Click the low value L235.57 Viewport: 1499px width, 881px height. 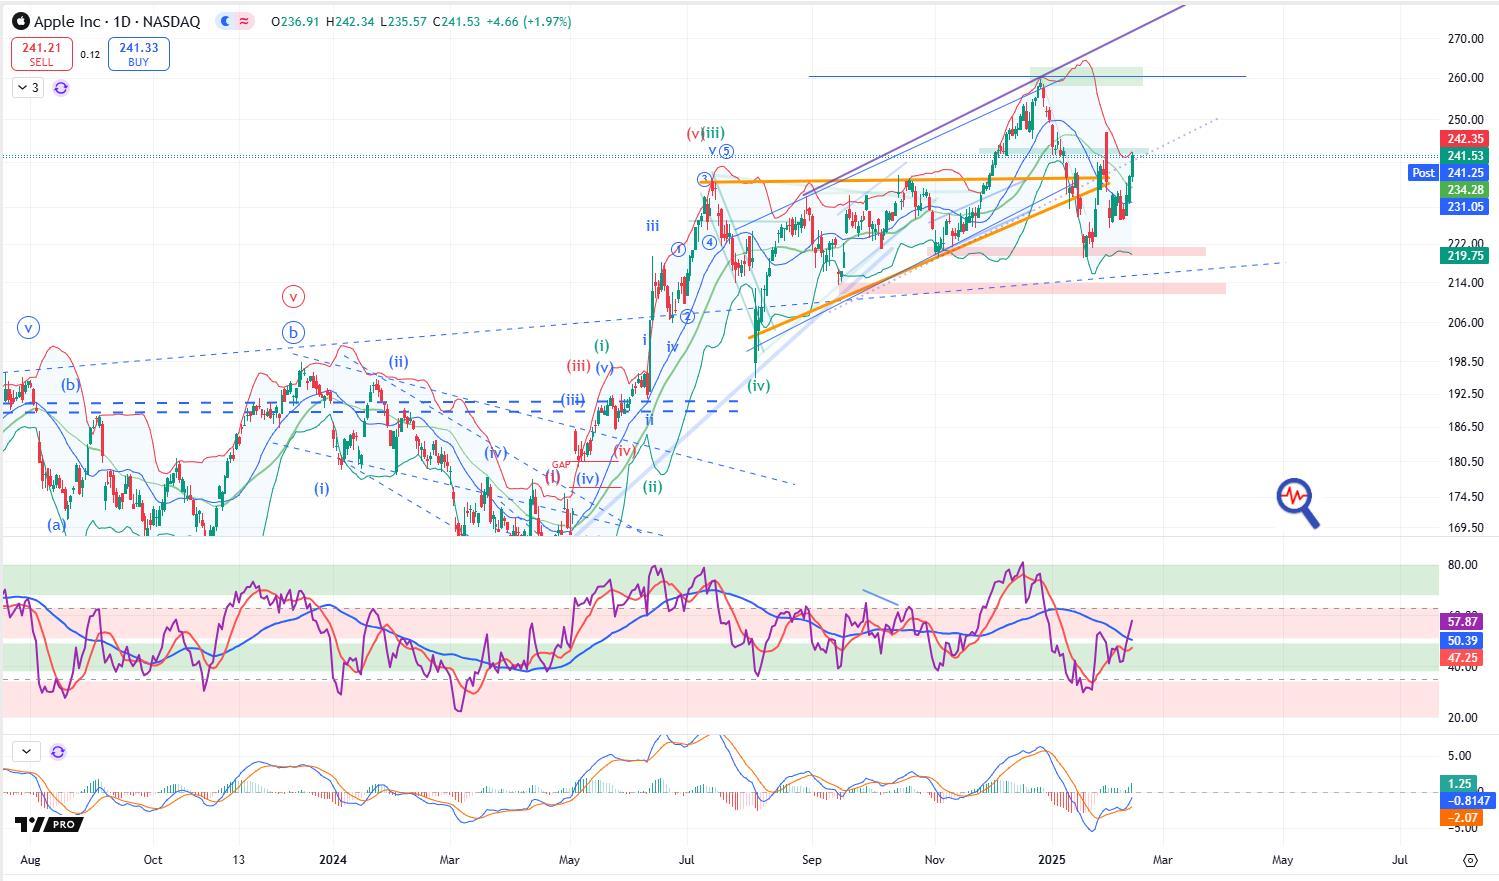[404, 21]
